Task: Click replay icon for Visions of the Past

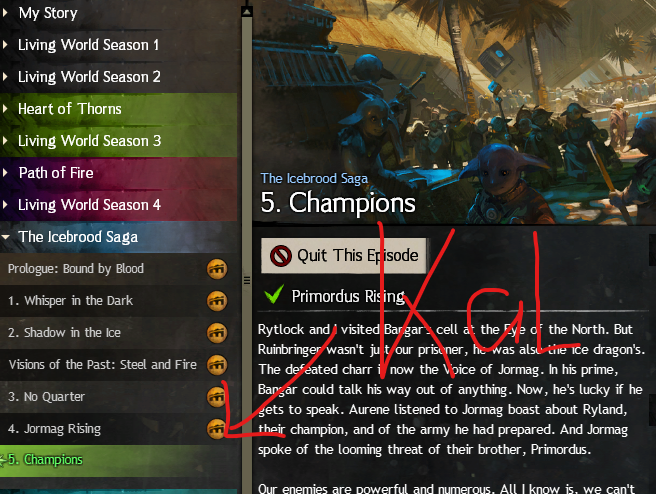Action: [x=217, y=365]
